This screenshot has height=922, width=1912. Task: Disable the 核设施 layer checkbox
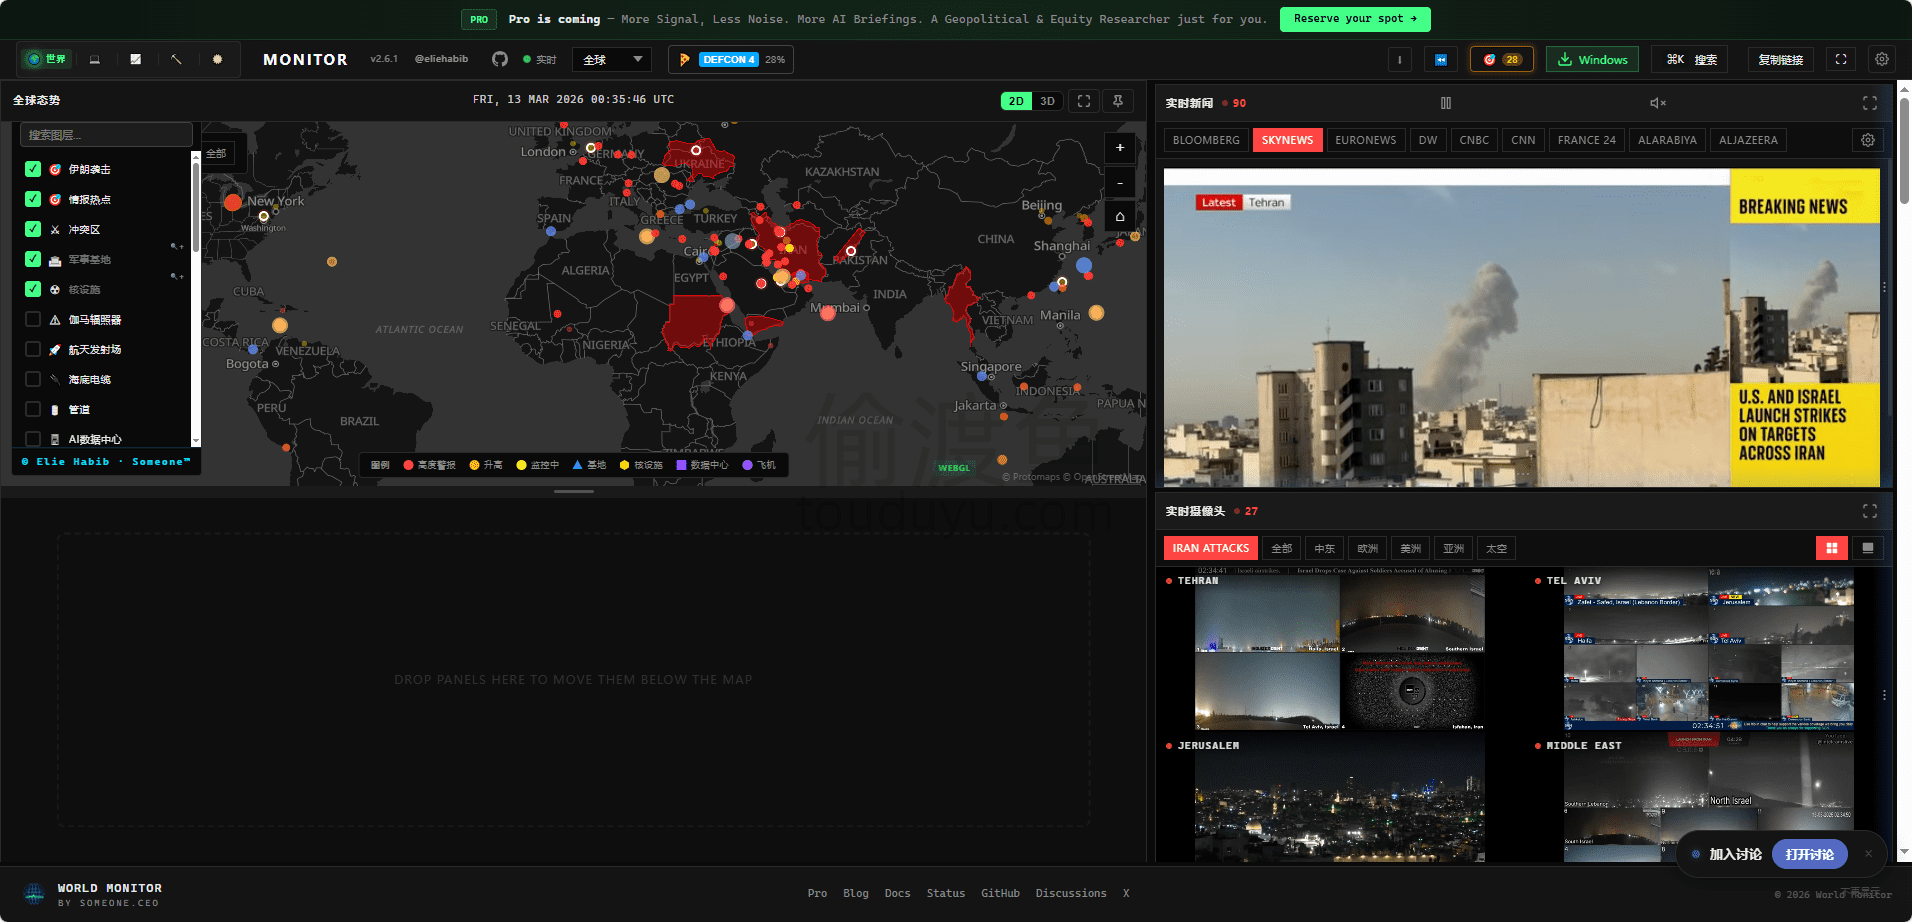click(31, 289)
